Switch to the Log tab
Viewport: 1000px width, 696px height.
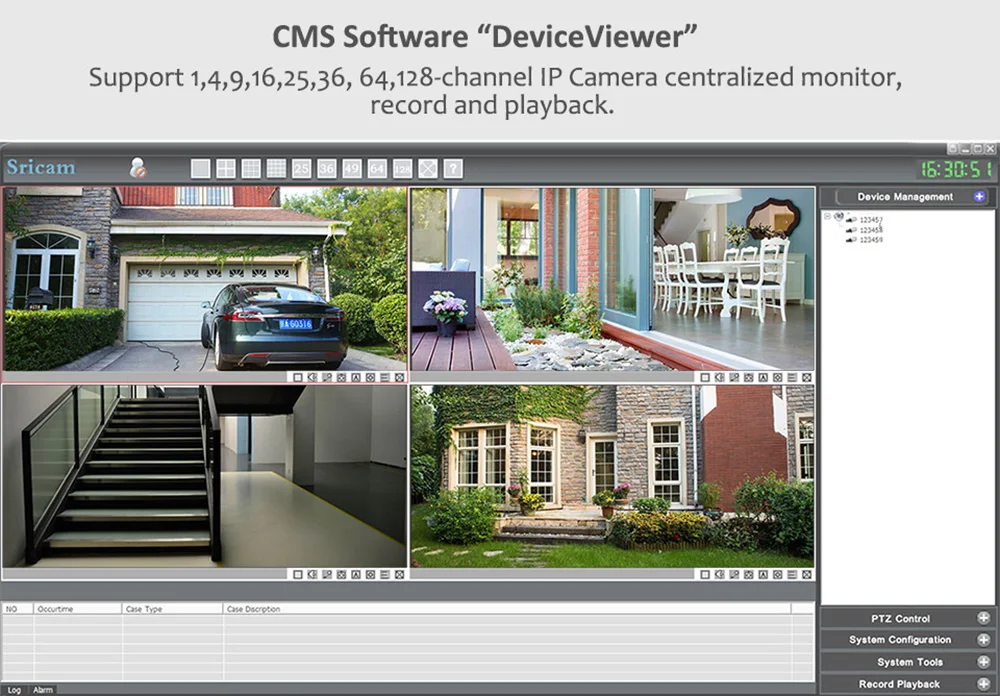click(14, 690)
